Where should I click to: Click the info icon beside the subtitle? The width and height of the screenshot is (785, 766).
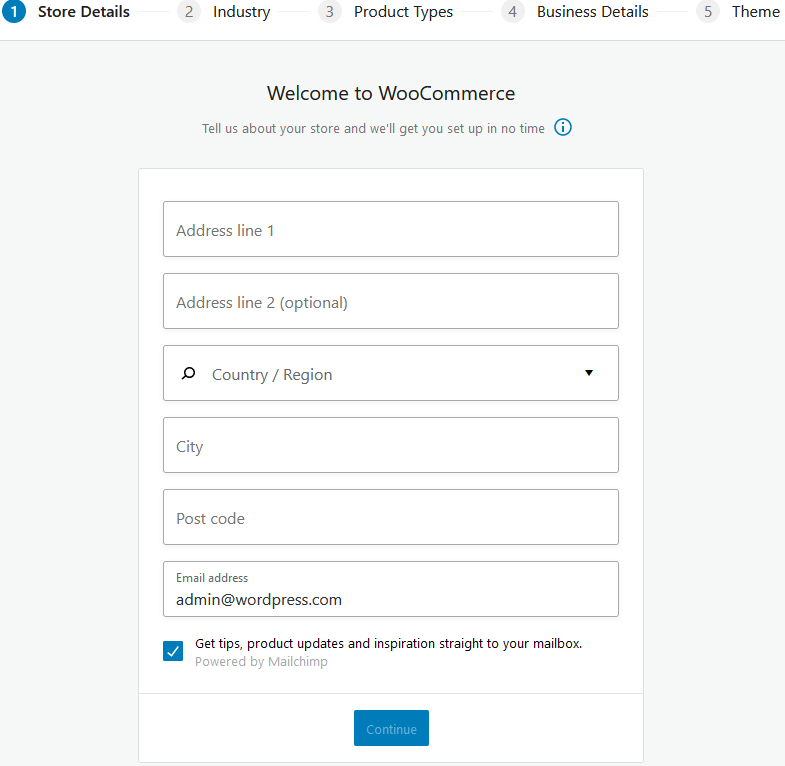(x=563, y=128)
